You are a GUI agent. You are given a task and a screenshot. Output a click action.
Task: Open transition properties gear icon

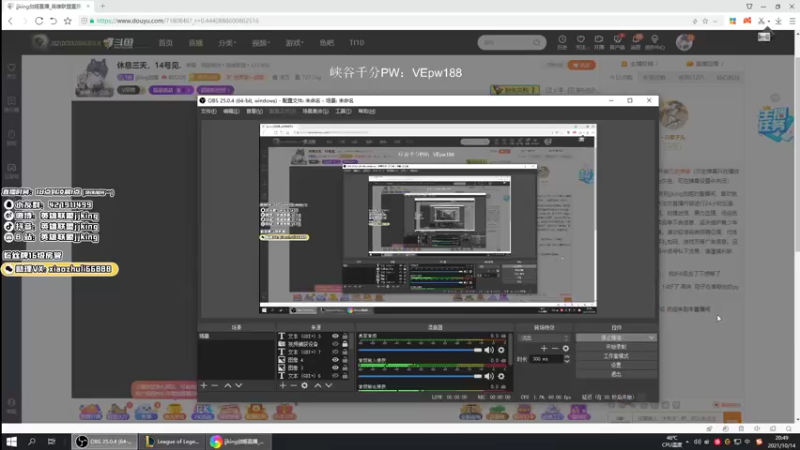pyautogui.click(x=565, y=348)
